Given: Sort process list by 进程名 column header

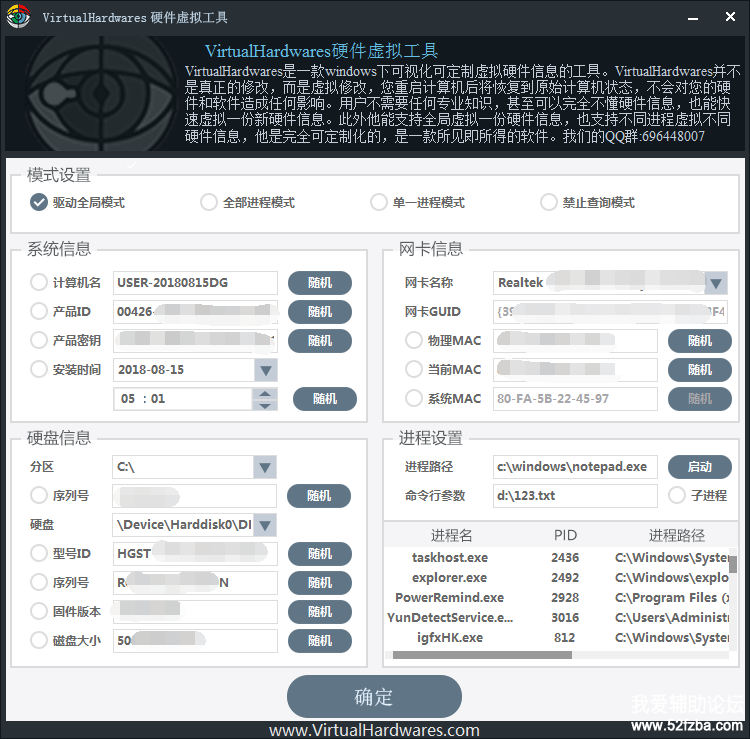Looking at the screenshot, I should click(451, 535).
